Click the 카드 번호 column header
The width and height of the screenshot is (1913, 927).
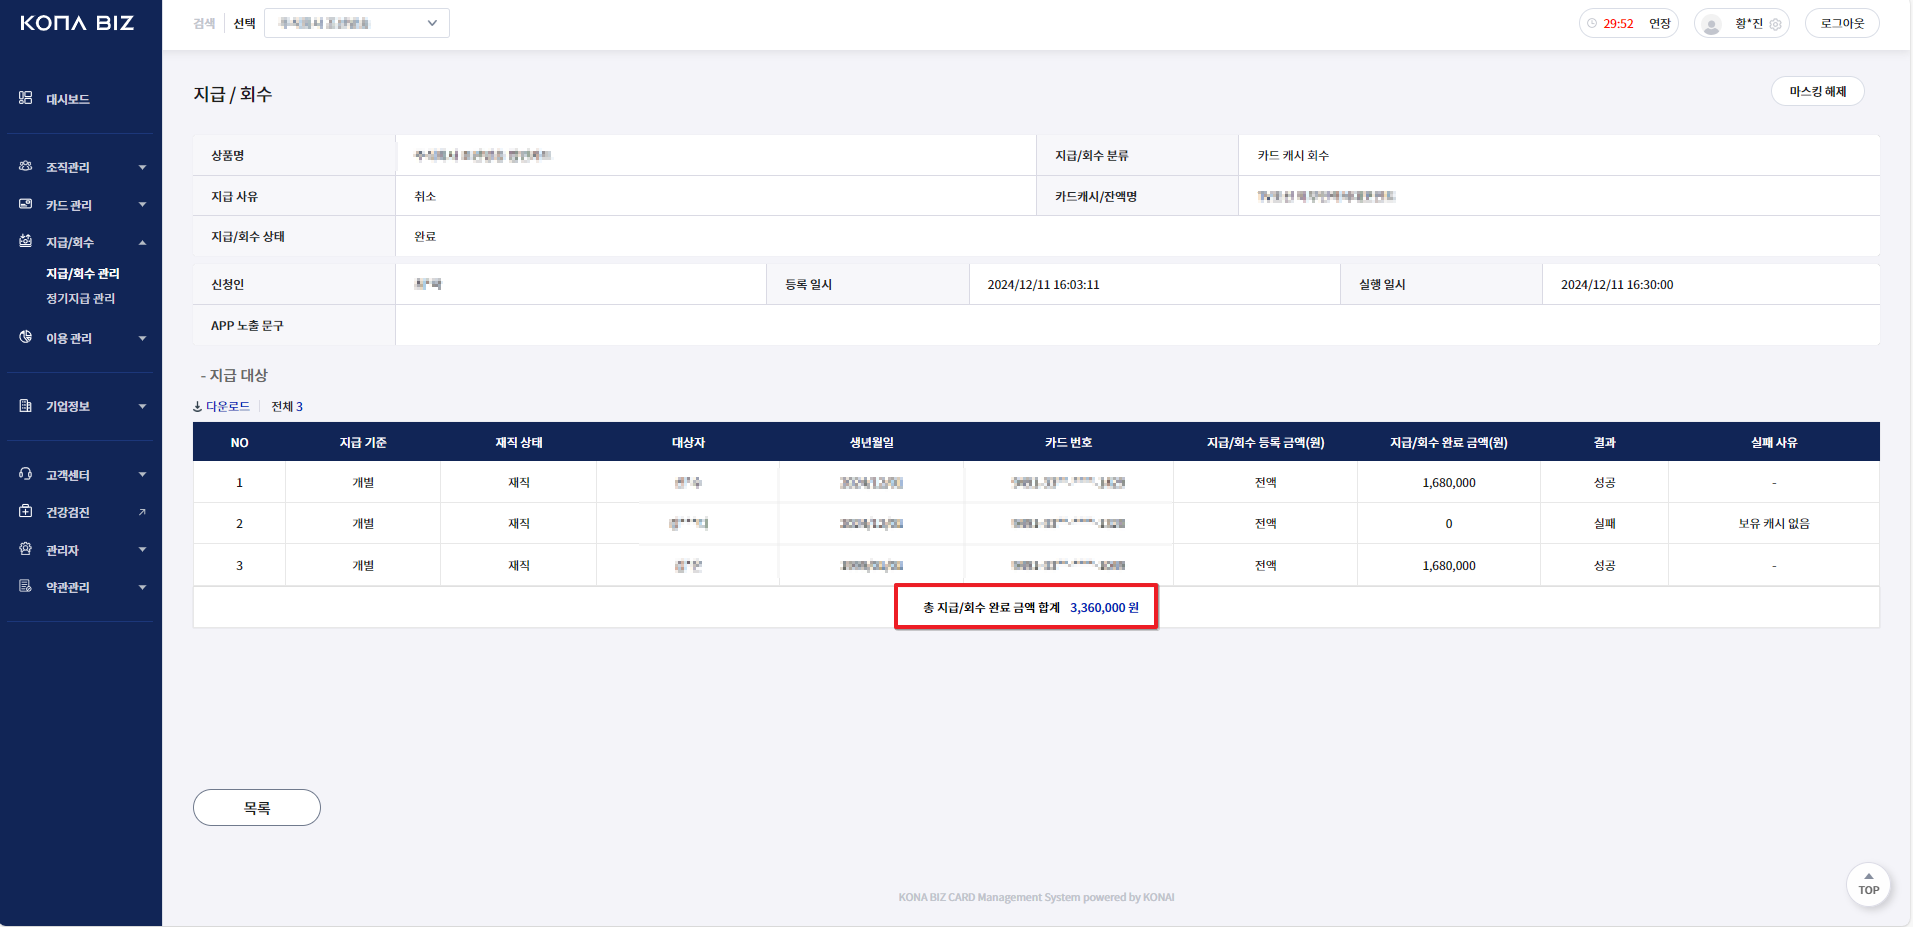point(1068,442)
